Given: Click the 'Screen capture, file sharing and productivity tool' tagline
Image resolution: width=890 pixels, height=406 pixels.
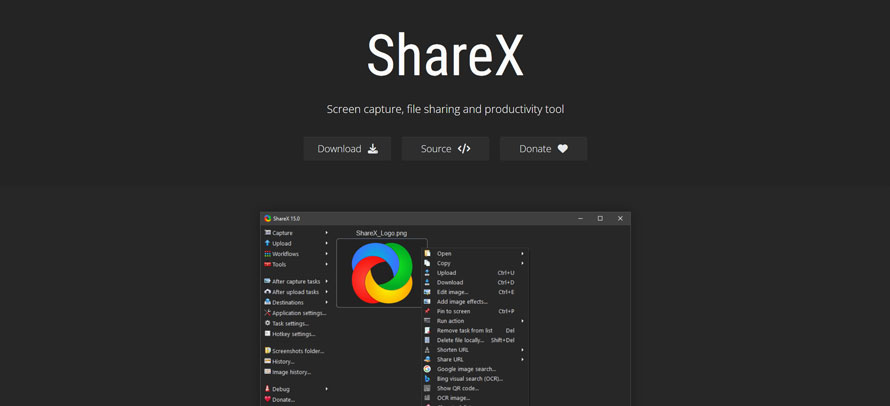Looking at the screenshot, I should (x=445, y=109).
